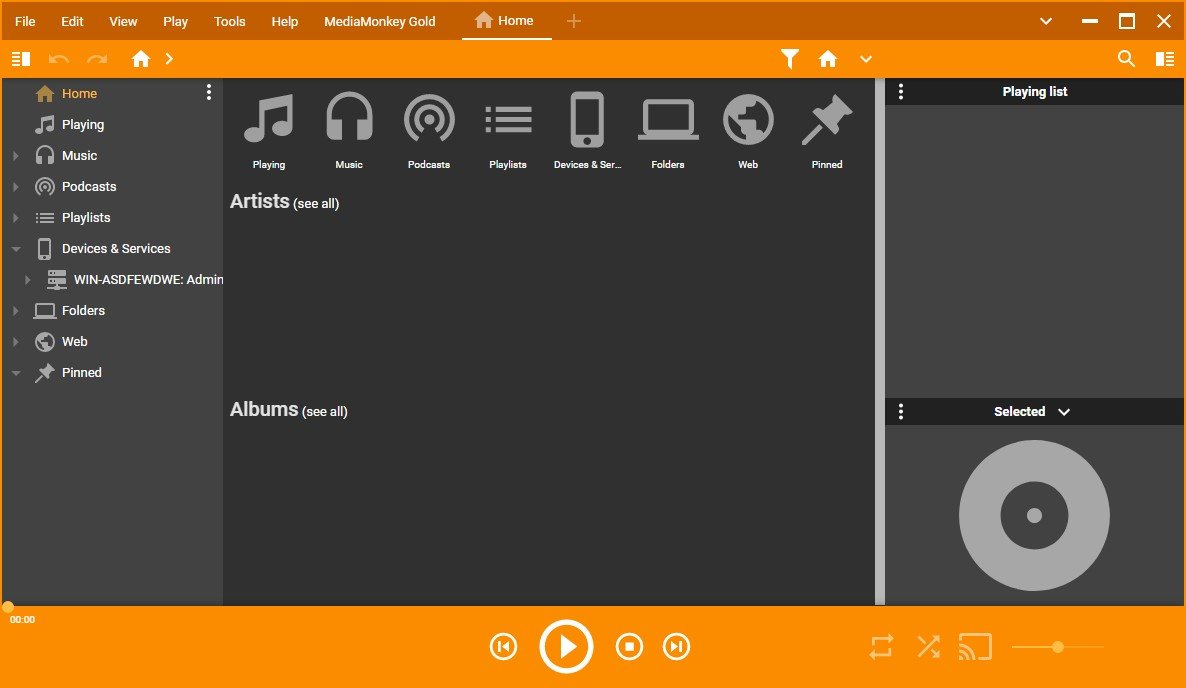
Task: Click the filter funnel icon in toolbar
Action: point(790,59)
